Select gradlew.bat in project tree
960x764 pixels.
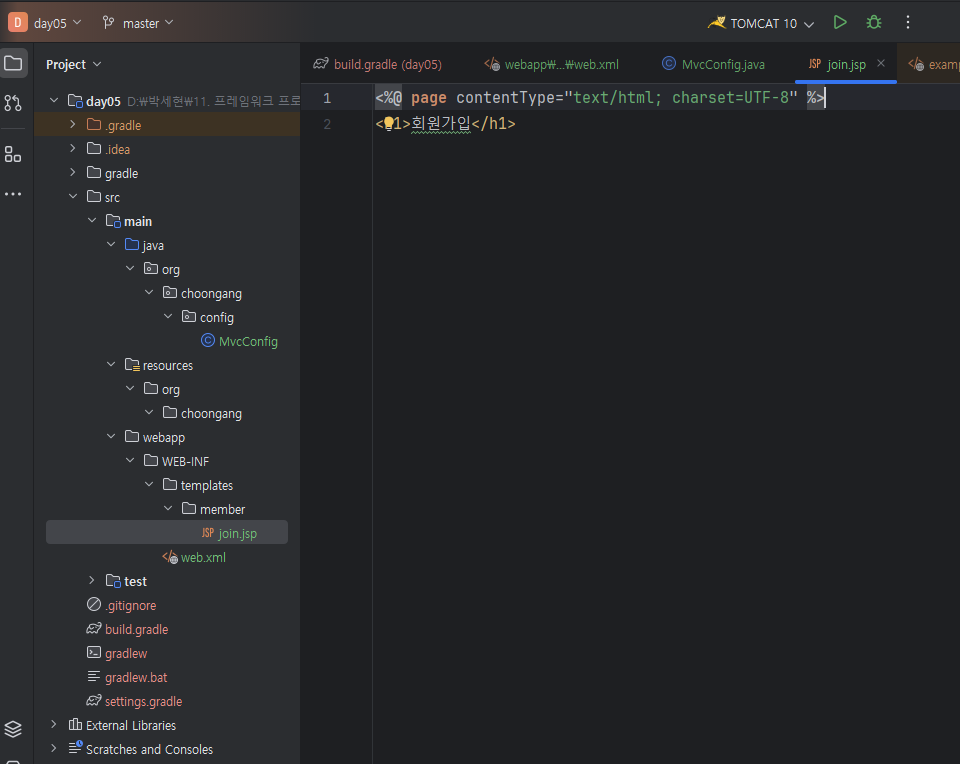coord(136,678)
